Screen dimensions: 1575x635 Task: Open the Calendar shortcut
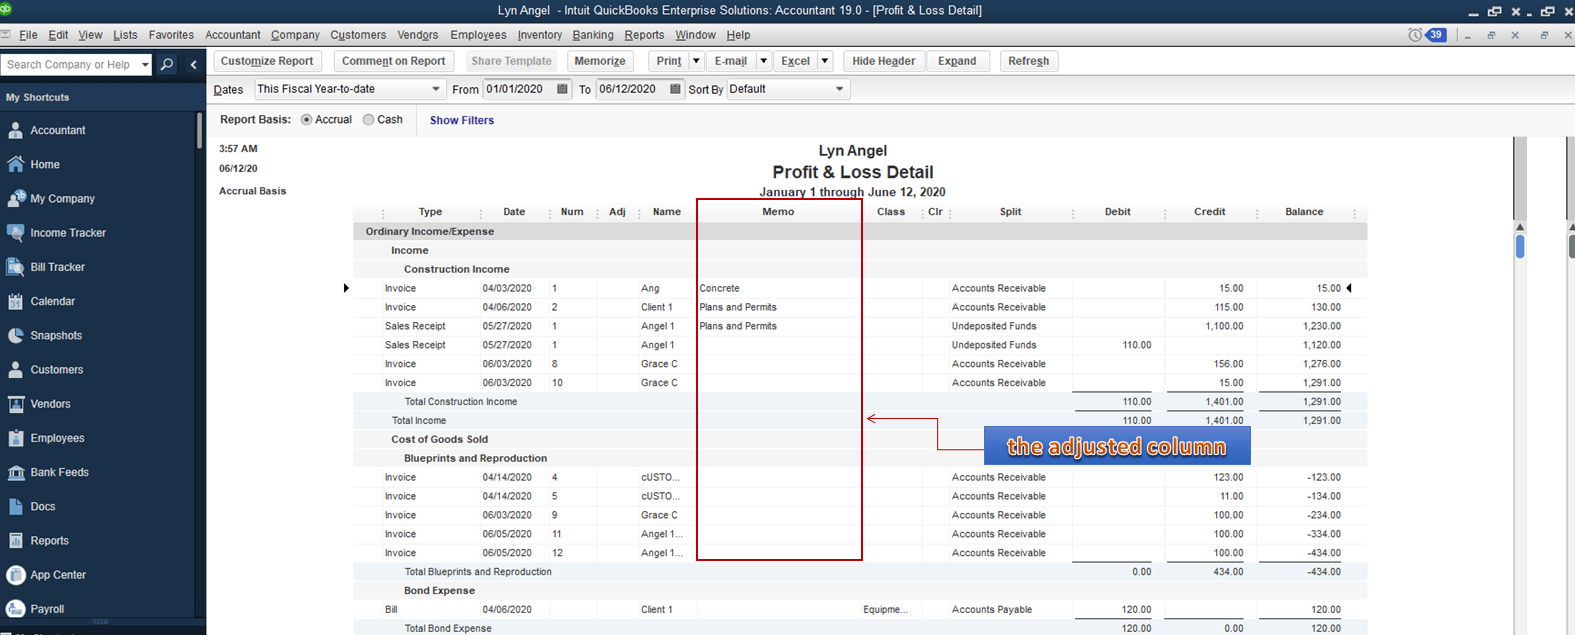point(52,301)
